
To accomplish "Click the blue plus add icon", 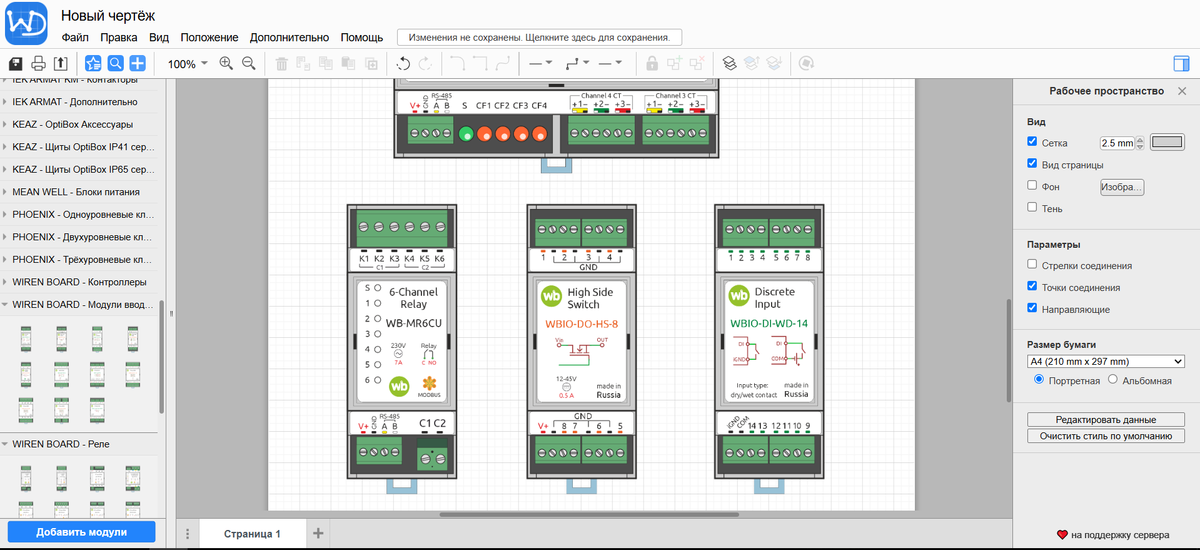I will tap(138, 63).
